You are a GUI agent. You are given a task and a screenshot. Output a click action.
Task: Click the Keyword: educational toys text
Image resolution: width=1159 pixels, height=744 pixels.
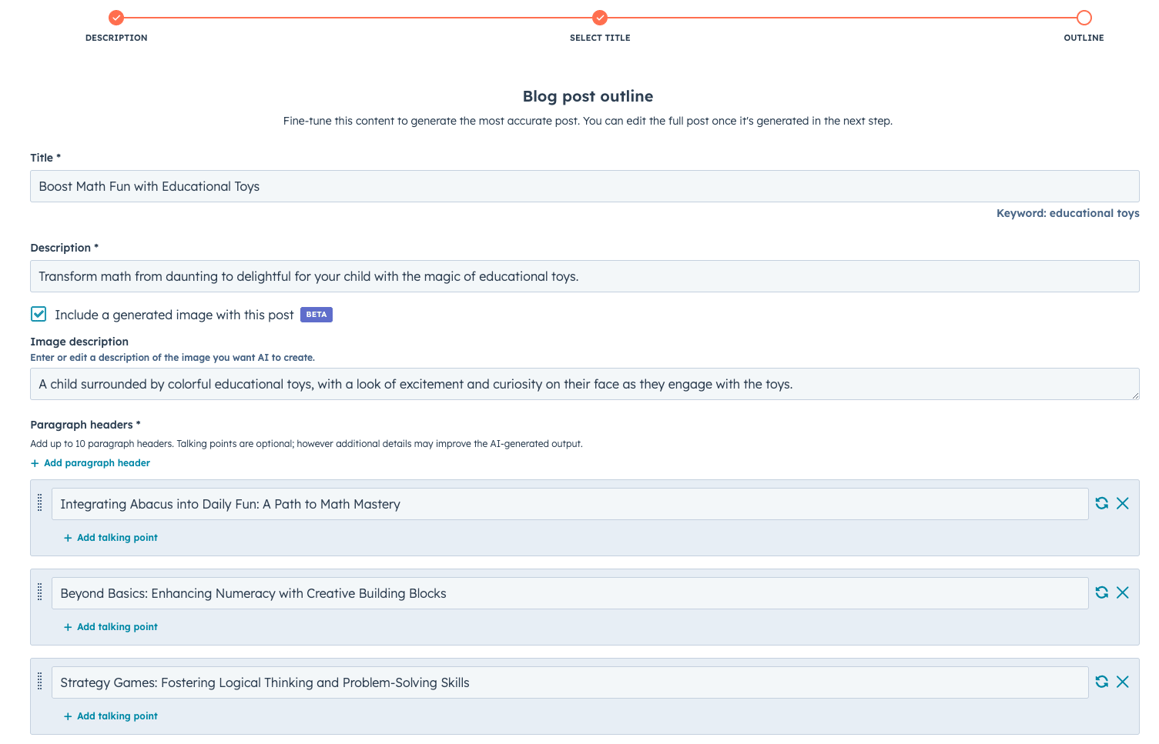tap(1067, 214)
